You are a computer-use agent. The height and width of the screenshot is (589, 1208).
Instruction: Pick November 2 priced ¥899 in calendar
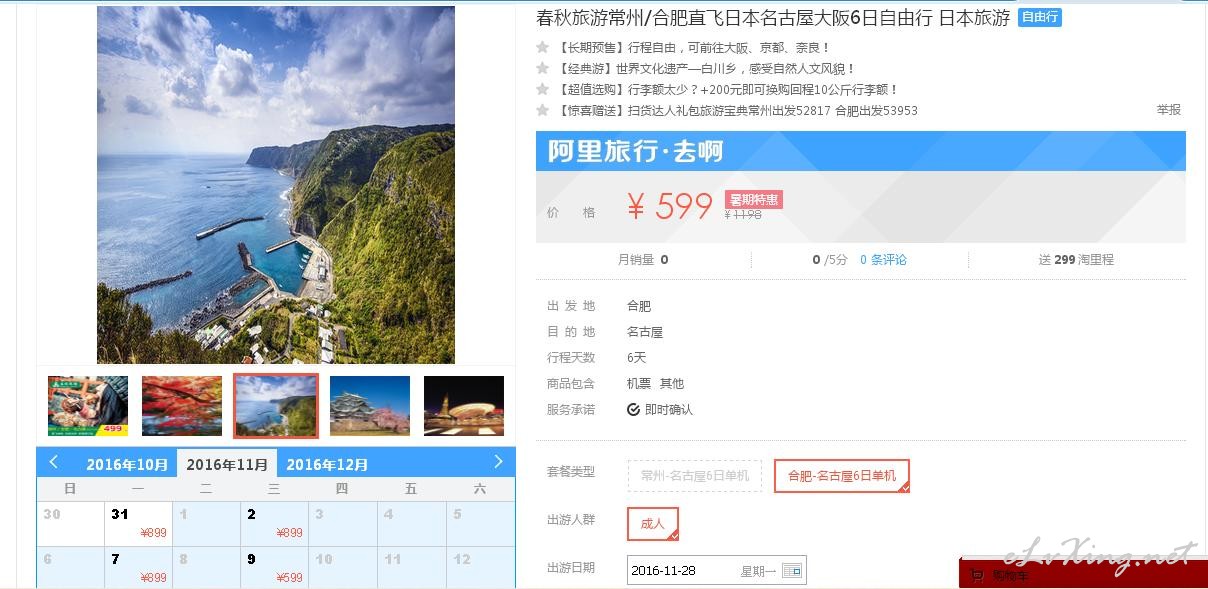[274, 523]
